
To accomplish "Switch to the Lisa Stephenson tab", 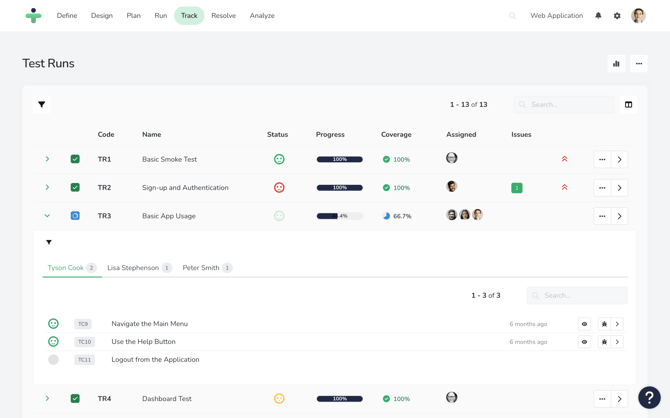I will tap(133, 268).
